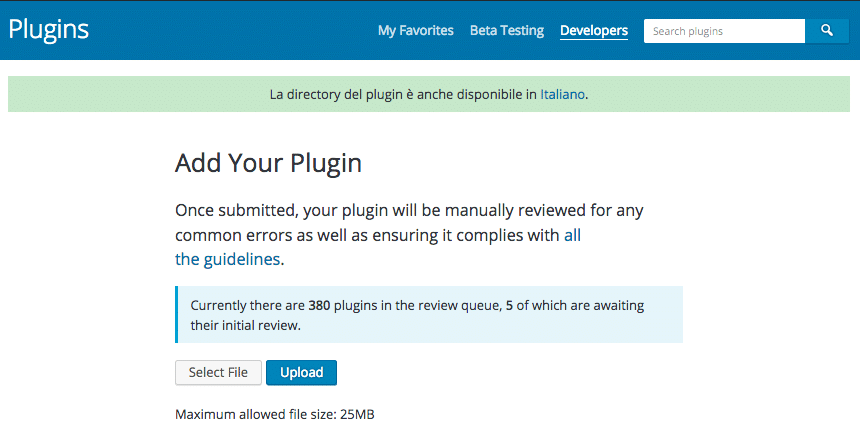The width and height of the screenshot is (860, 432).
Task: Open "the guidelines" link
Action: pyautogui.click(x=228, y=259)
